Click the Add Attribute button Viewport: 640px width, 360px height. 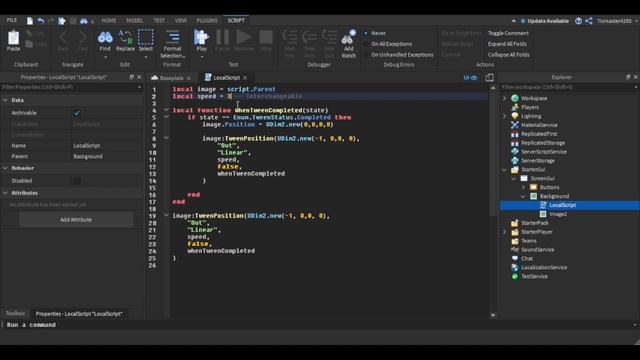(x=76, y=220)
